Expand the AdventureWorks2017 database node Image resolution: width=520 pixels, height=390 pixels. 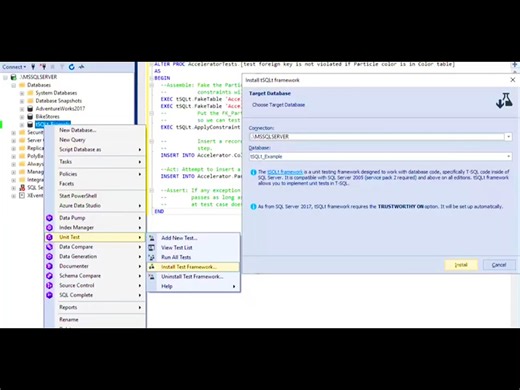[22, 109]
